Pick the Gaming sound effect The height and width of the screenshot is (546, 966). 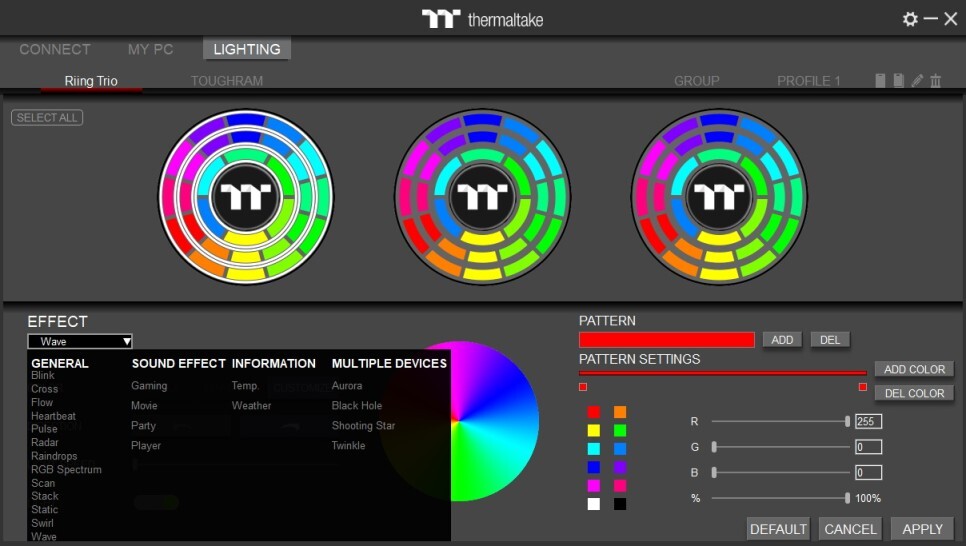[x=149, y=386]
